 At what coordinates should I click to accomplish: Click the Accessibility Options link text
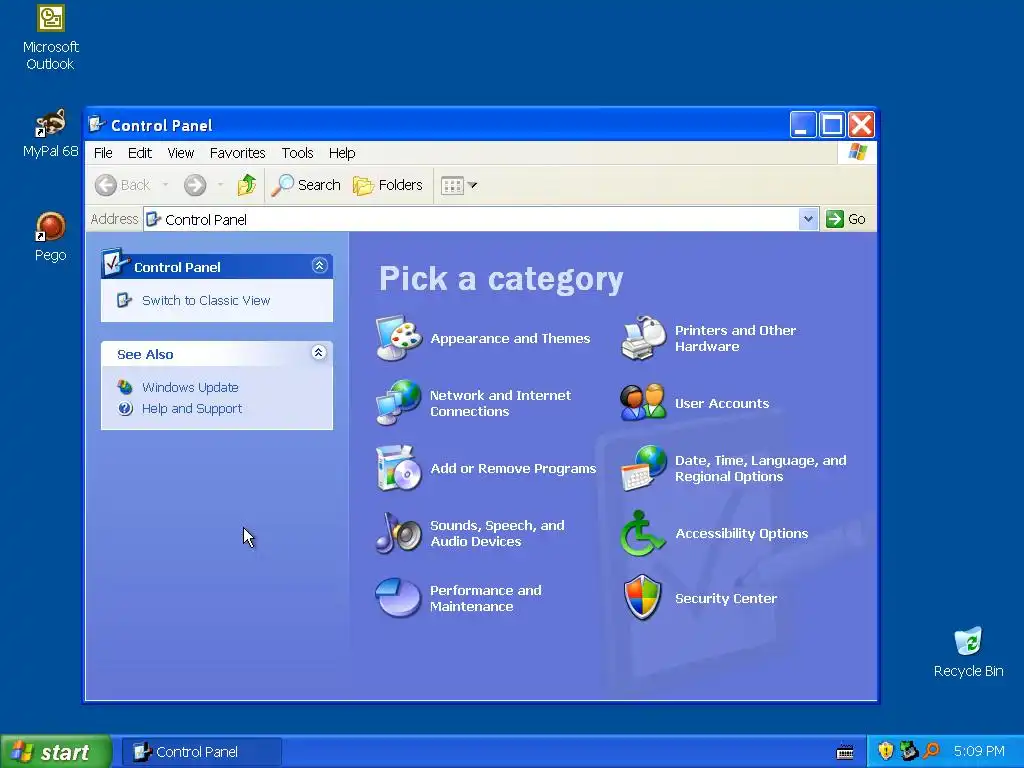click(741, 534)
